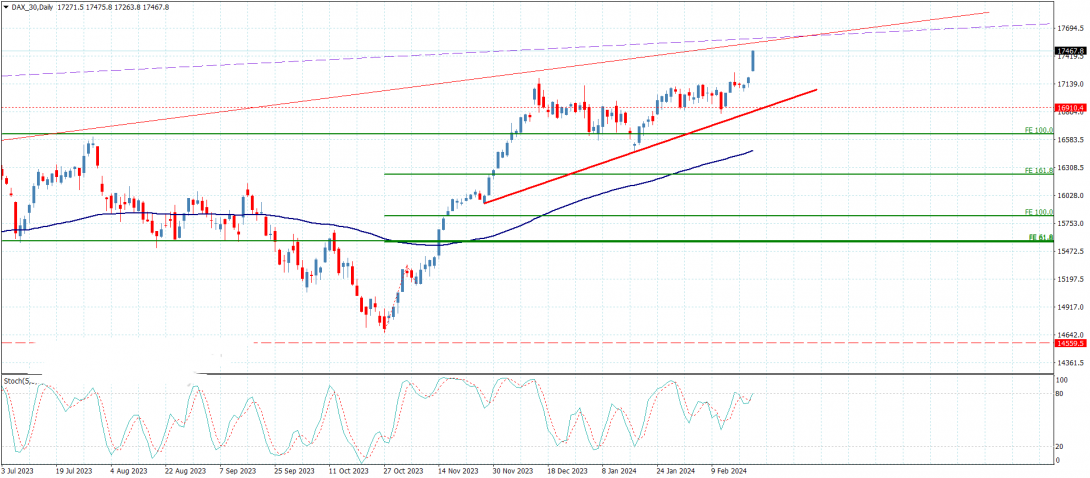Click the 15197.5 price scale label
Viewport: 1090px width, 478px height.
tap(1071, 279)
